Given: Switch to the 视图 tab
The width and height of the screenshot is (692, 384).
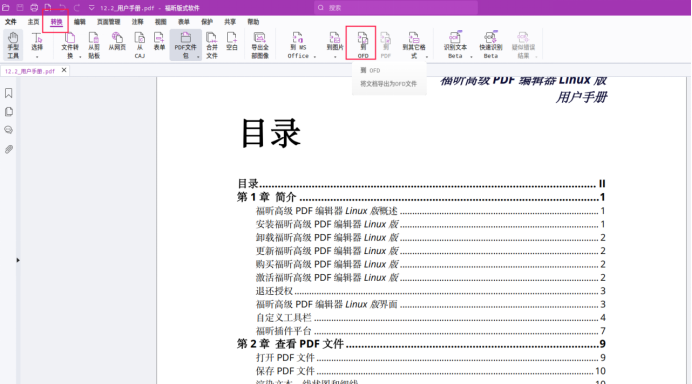Looking at the screenshot, I should [161, 22].
